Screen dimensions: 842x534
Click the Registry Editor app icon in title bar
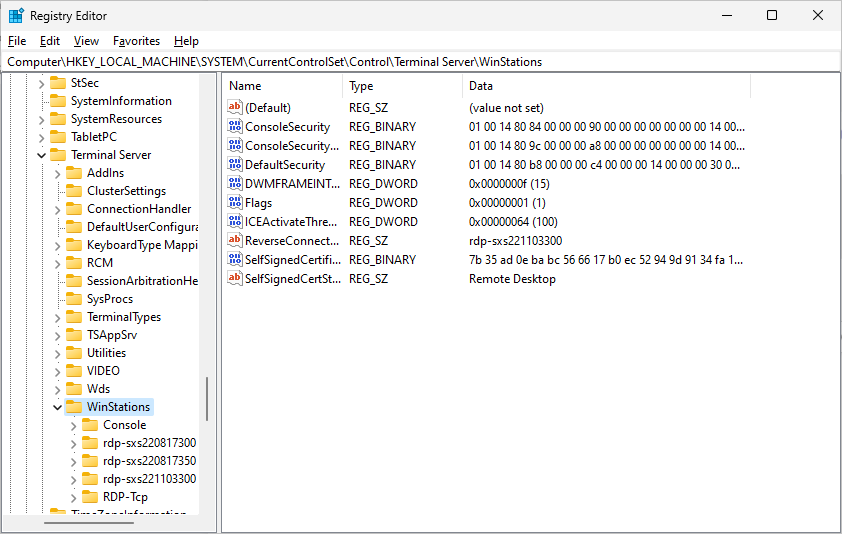click(x=16, y=16)
